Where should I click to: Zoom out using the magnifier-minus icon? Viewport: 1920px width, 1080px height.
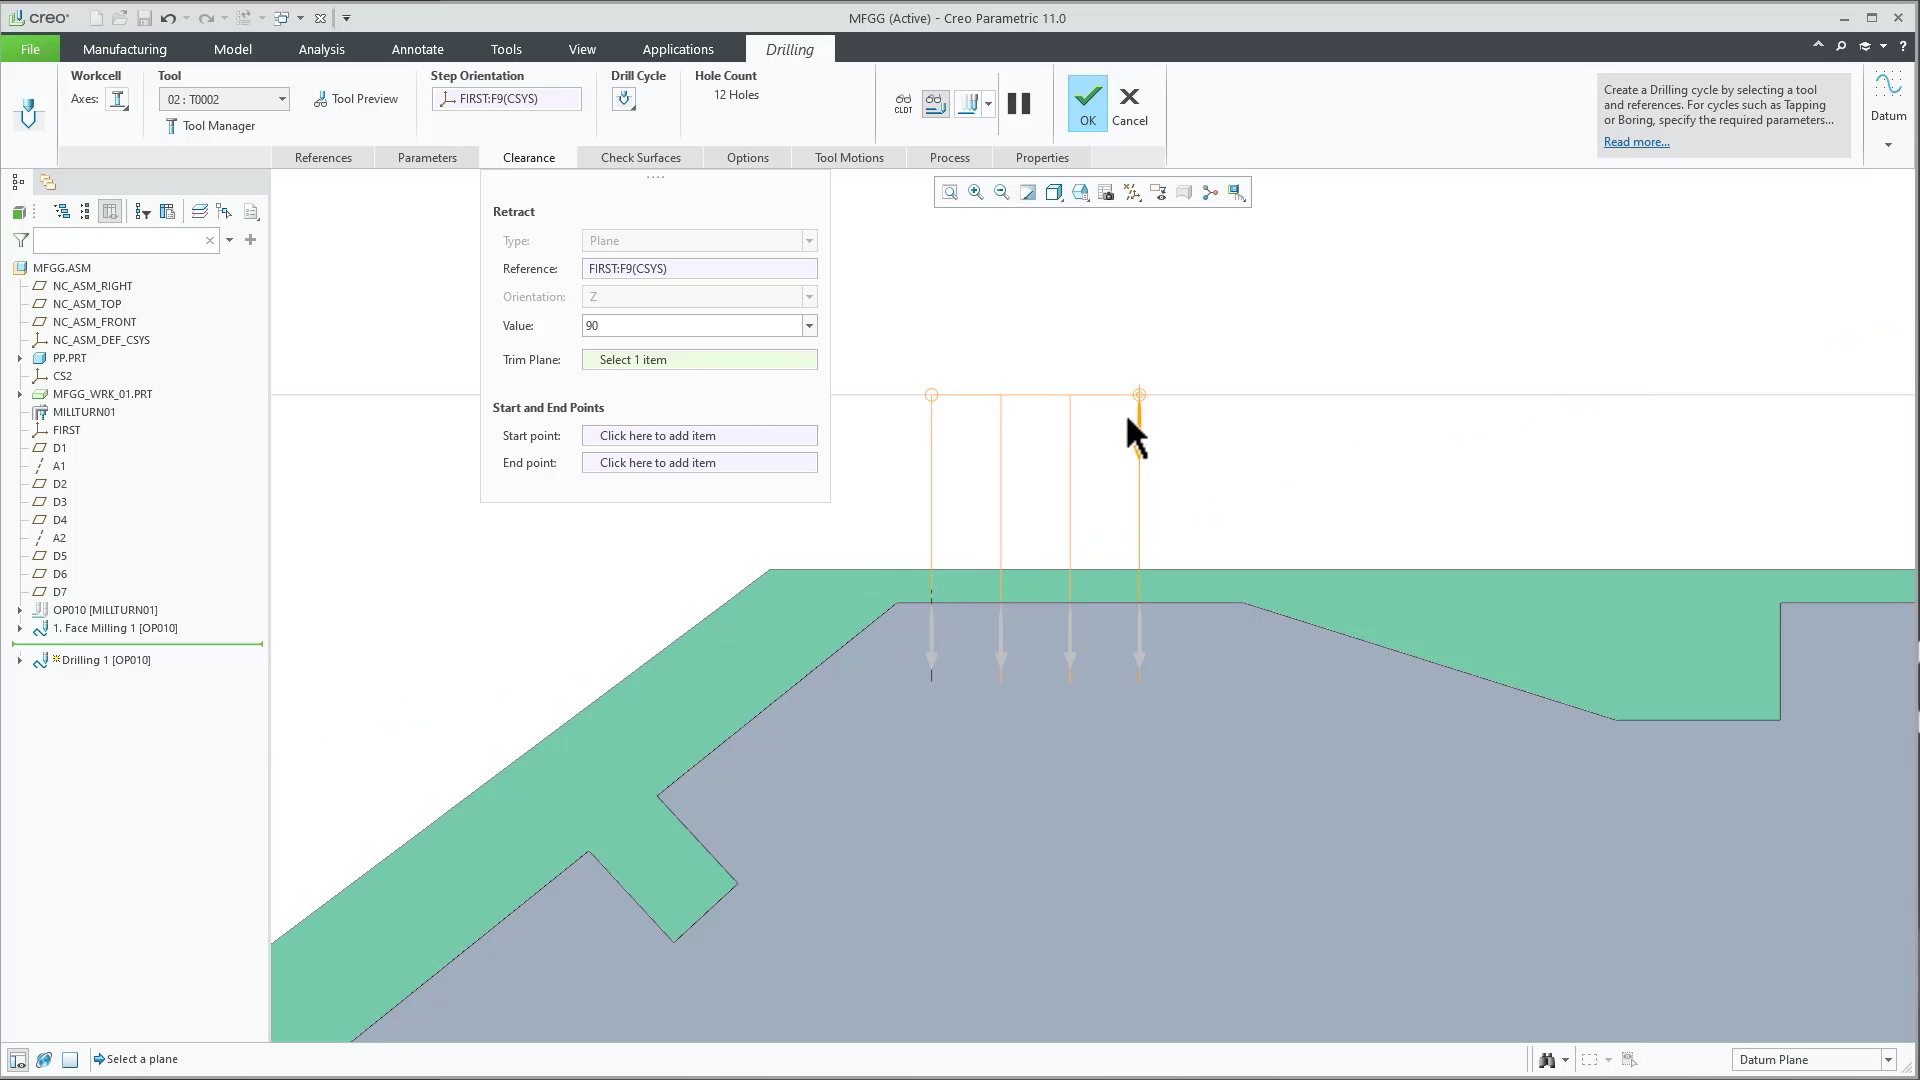1001,192
